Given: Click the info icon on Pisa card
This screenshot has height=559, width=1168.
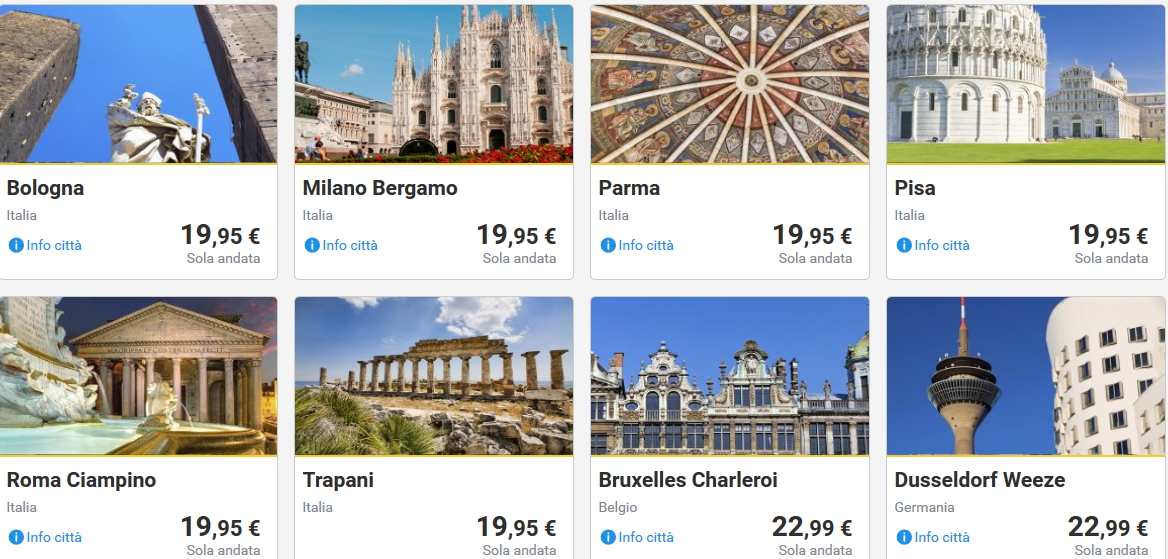Looking at the screenshot, I should [x=904, y=245].
